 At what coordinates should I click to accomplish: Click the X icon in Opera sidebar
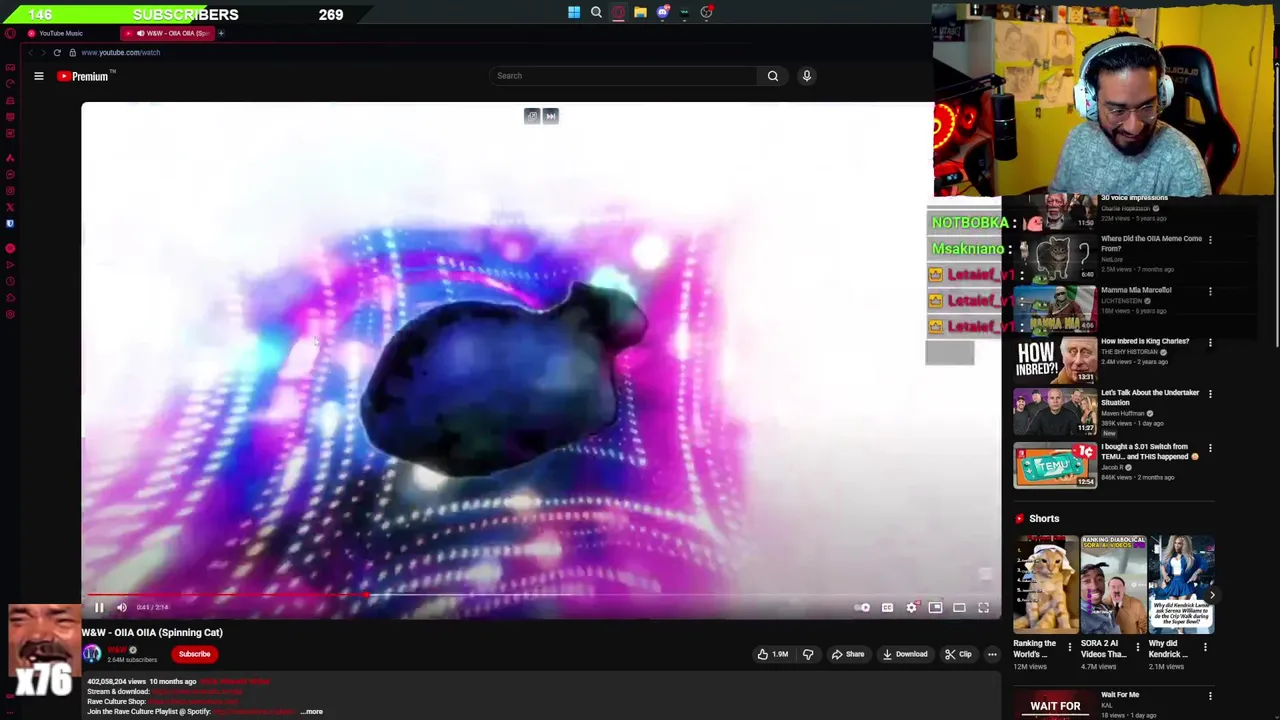click(x=10, y=208)
